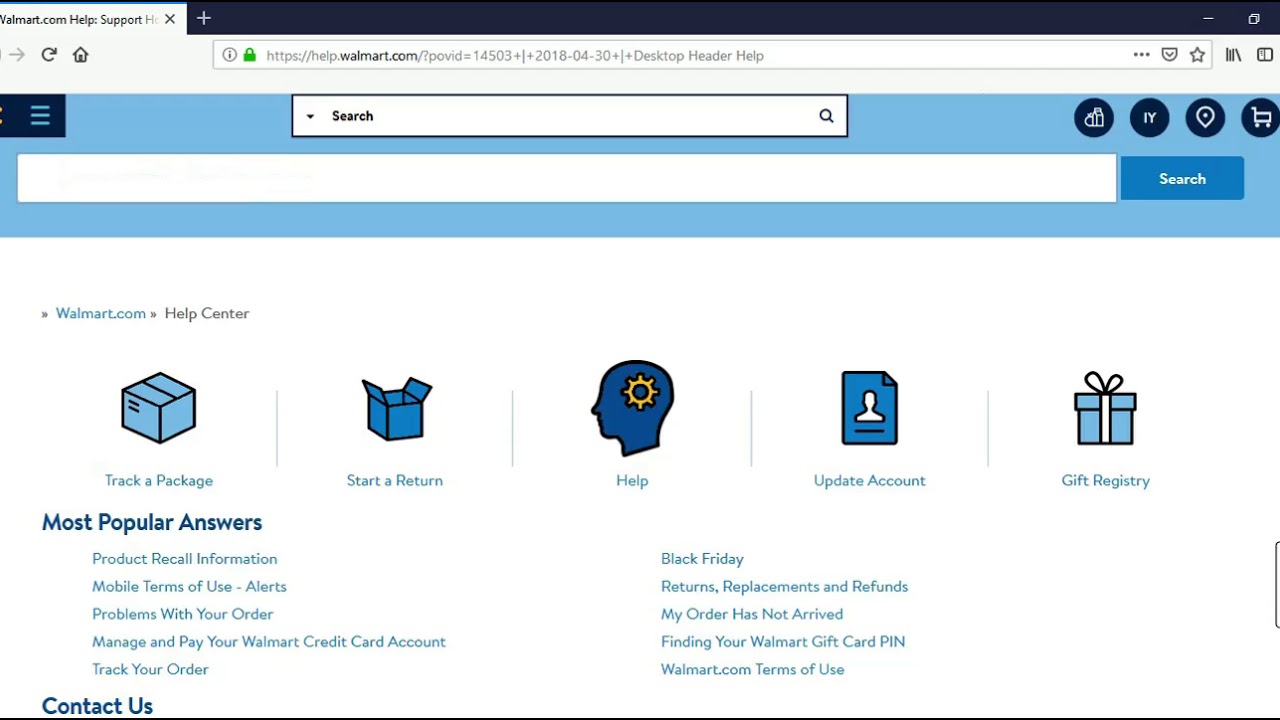Open Product Recall Information answer
This screenshot has width=1280, height=720.
click(x=185, y=559)
